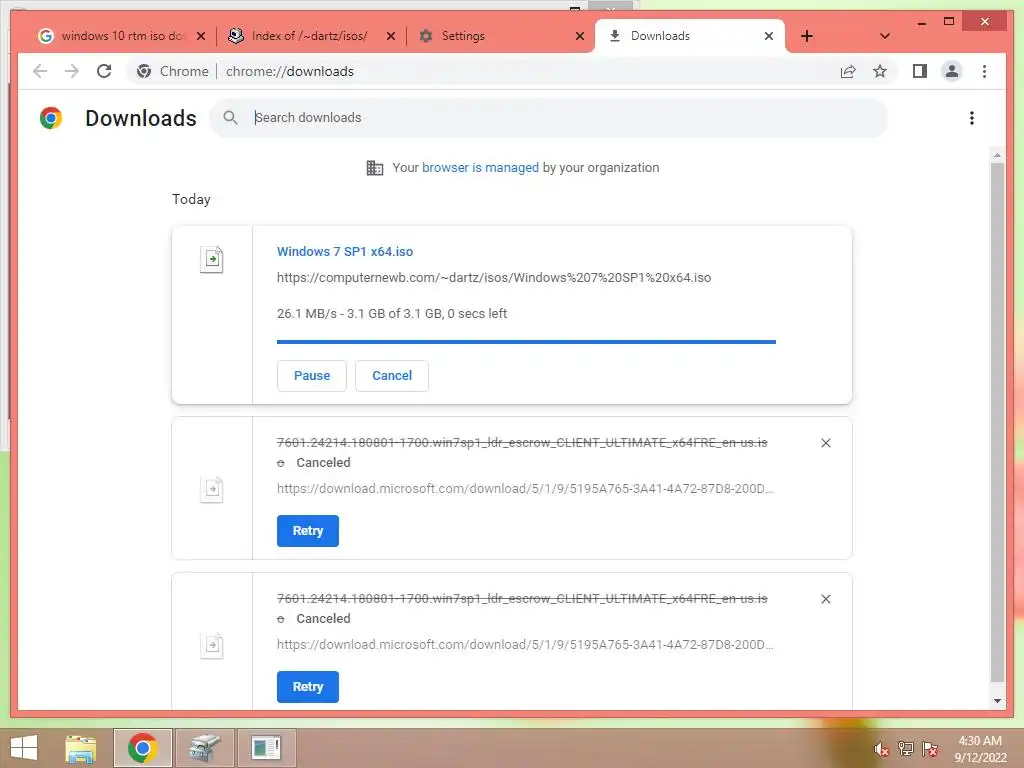Click the file icon of second canceled download
1024x768 pixels.
click(212, 645)
